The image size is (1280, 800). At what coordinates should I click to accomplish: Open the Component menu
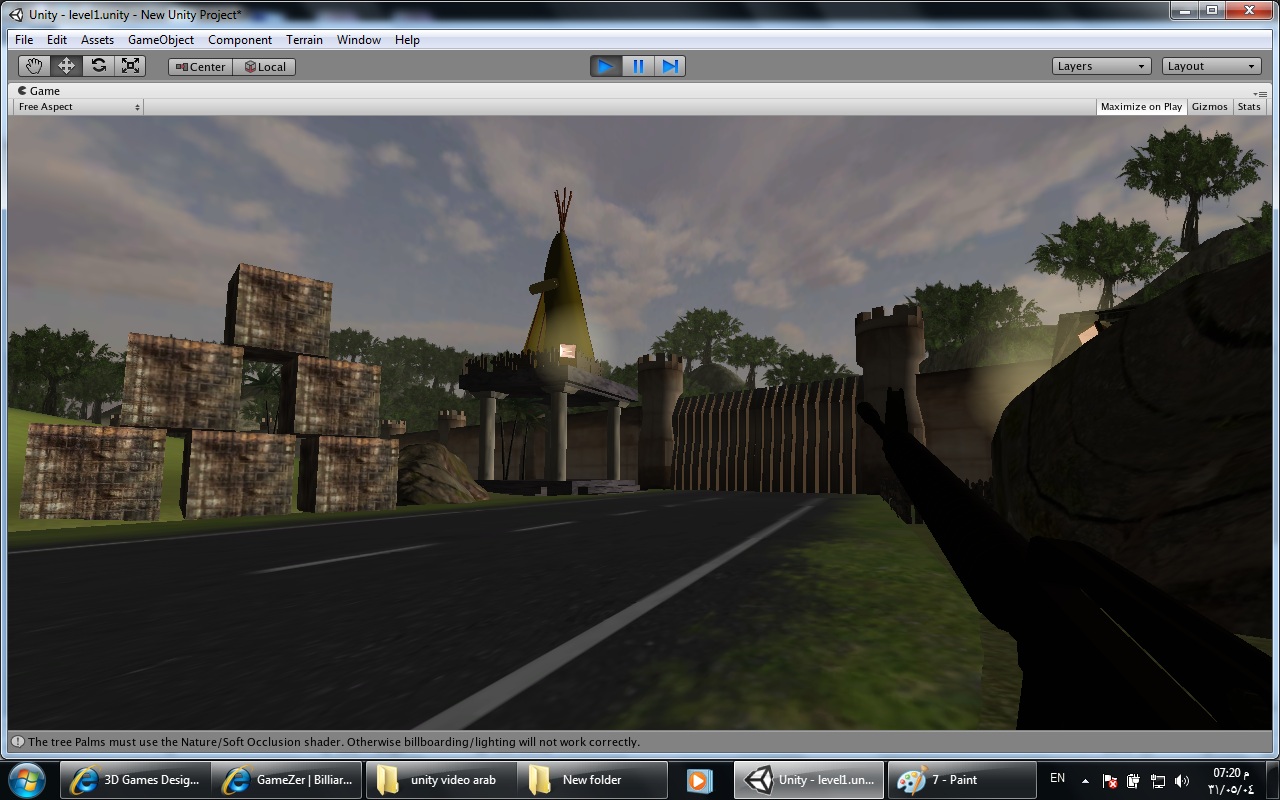click(240, 40)
